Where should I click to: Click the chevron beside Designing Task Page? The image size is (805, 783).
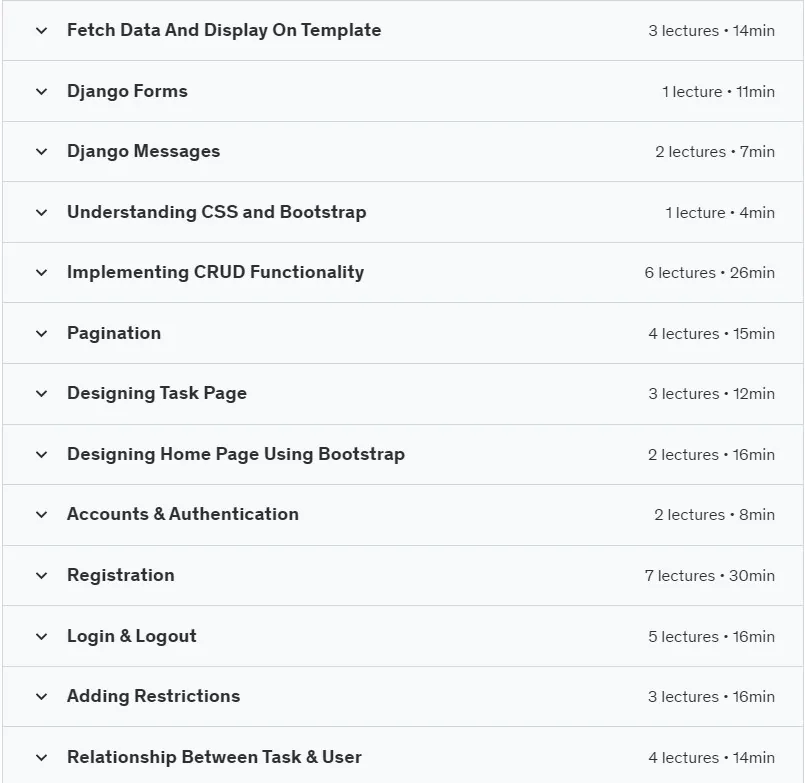click(x=42, y=394)
